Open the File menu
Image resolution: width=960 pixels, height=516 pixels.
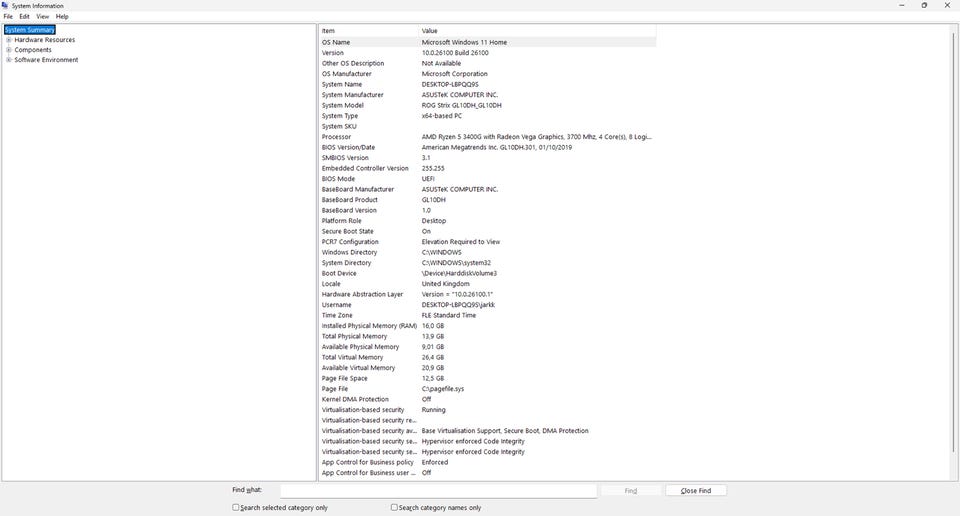pos(8,17)
